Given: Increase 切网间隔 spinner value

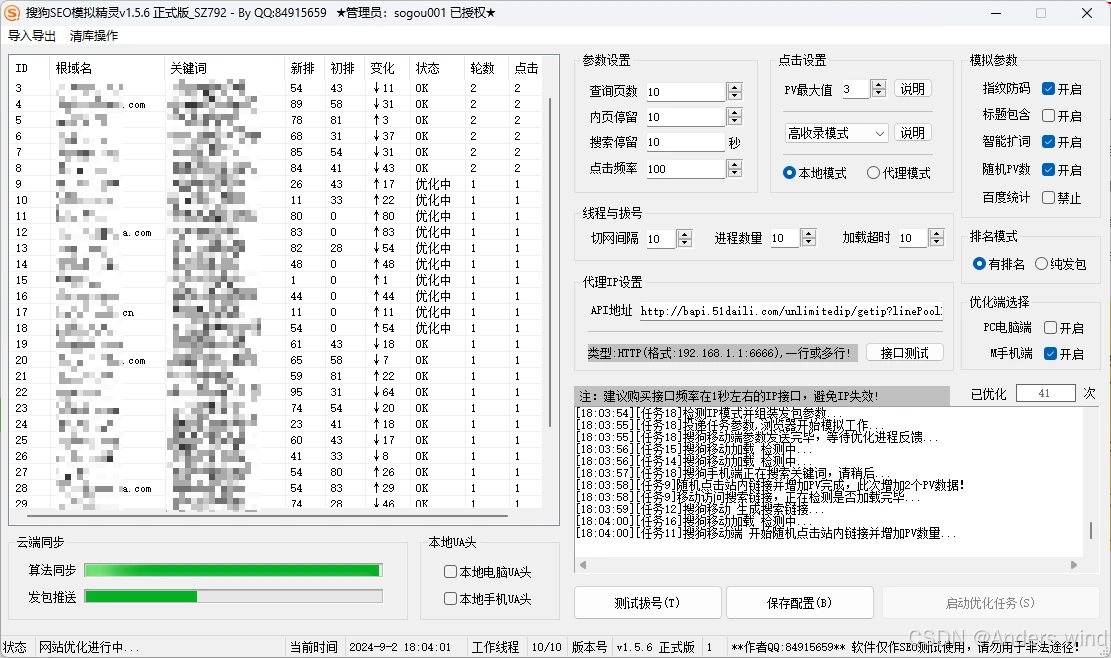Looking at the screenshot, I should point(684,234).
